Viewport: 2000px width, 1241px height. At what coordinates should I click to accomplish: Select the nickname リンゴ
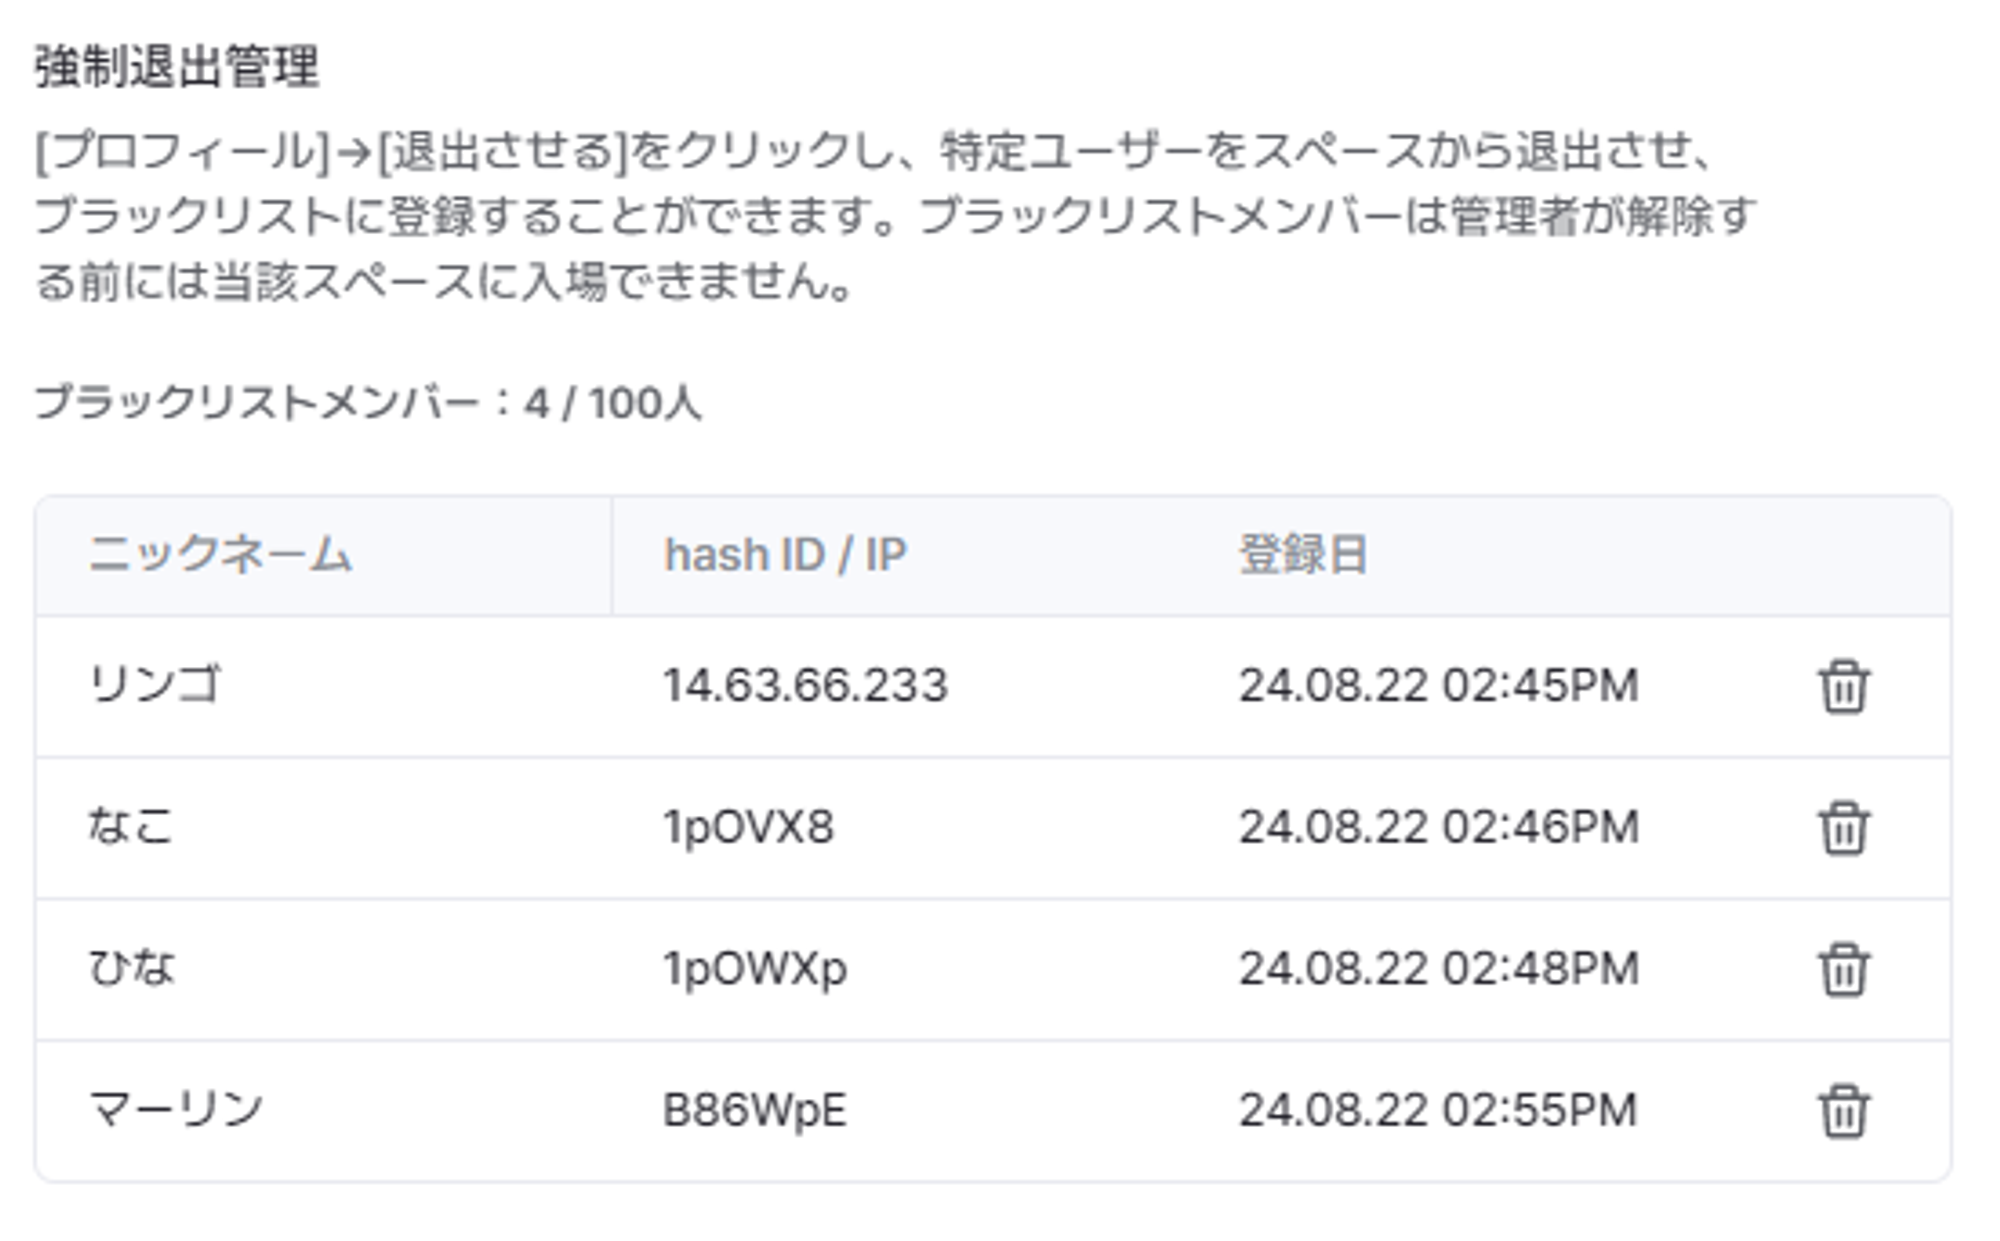pos(154,686)
